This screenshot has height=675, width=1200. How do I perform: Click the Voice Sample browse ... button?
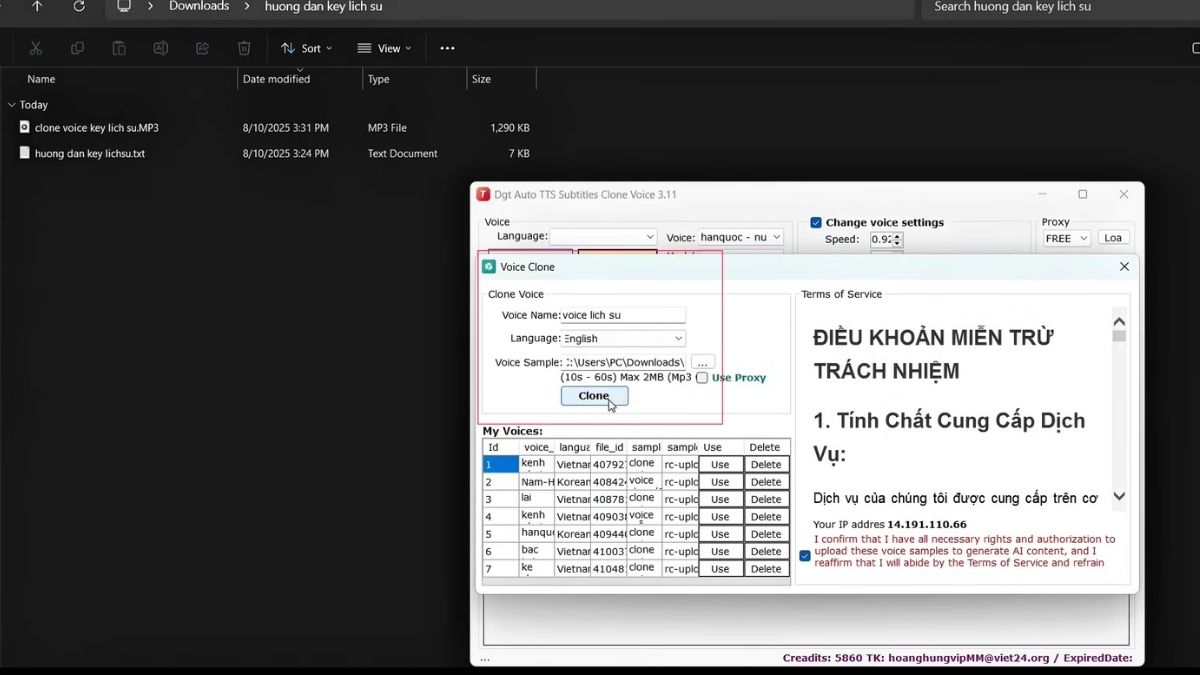703,362
